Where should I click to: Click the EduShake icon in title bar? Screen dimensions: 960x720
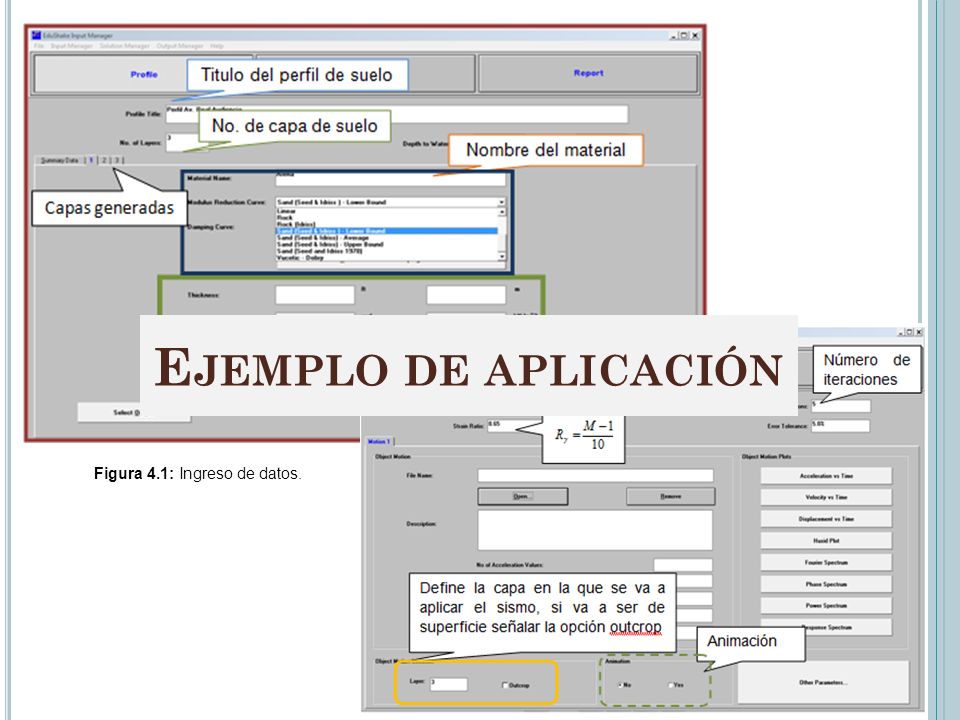36,35
